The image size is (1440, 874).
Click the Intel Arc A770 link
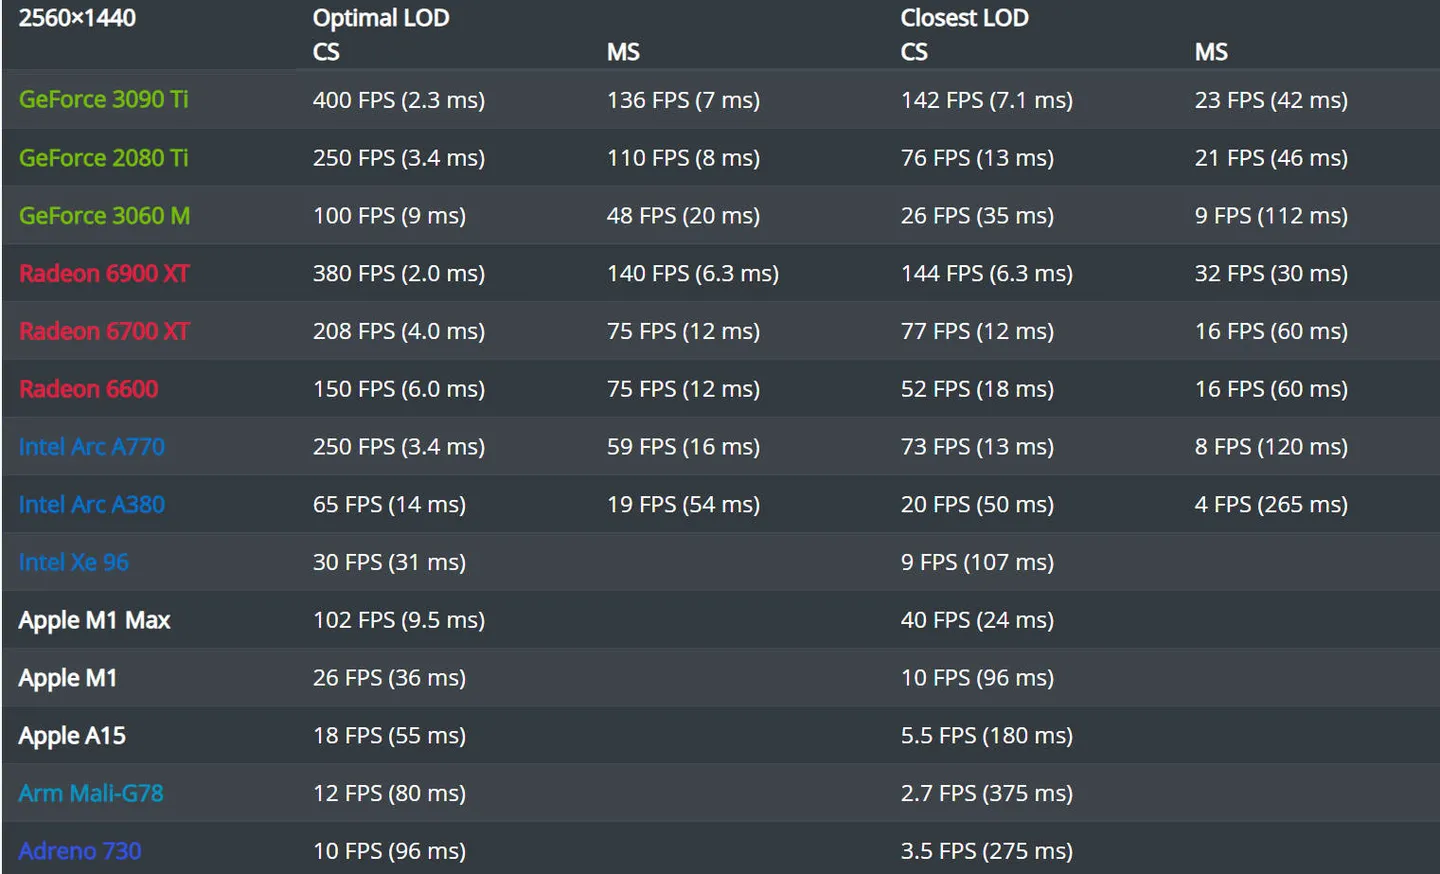coord(91,447)
